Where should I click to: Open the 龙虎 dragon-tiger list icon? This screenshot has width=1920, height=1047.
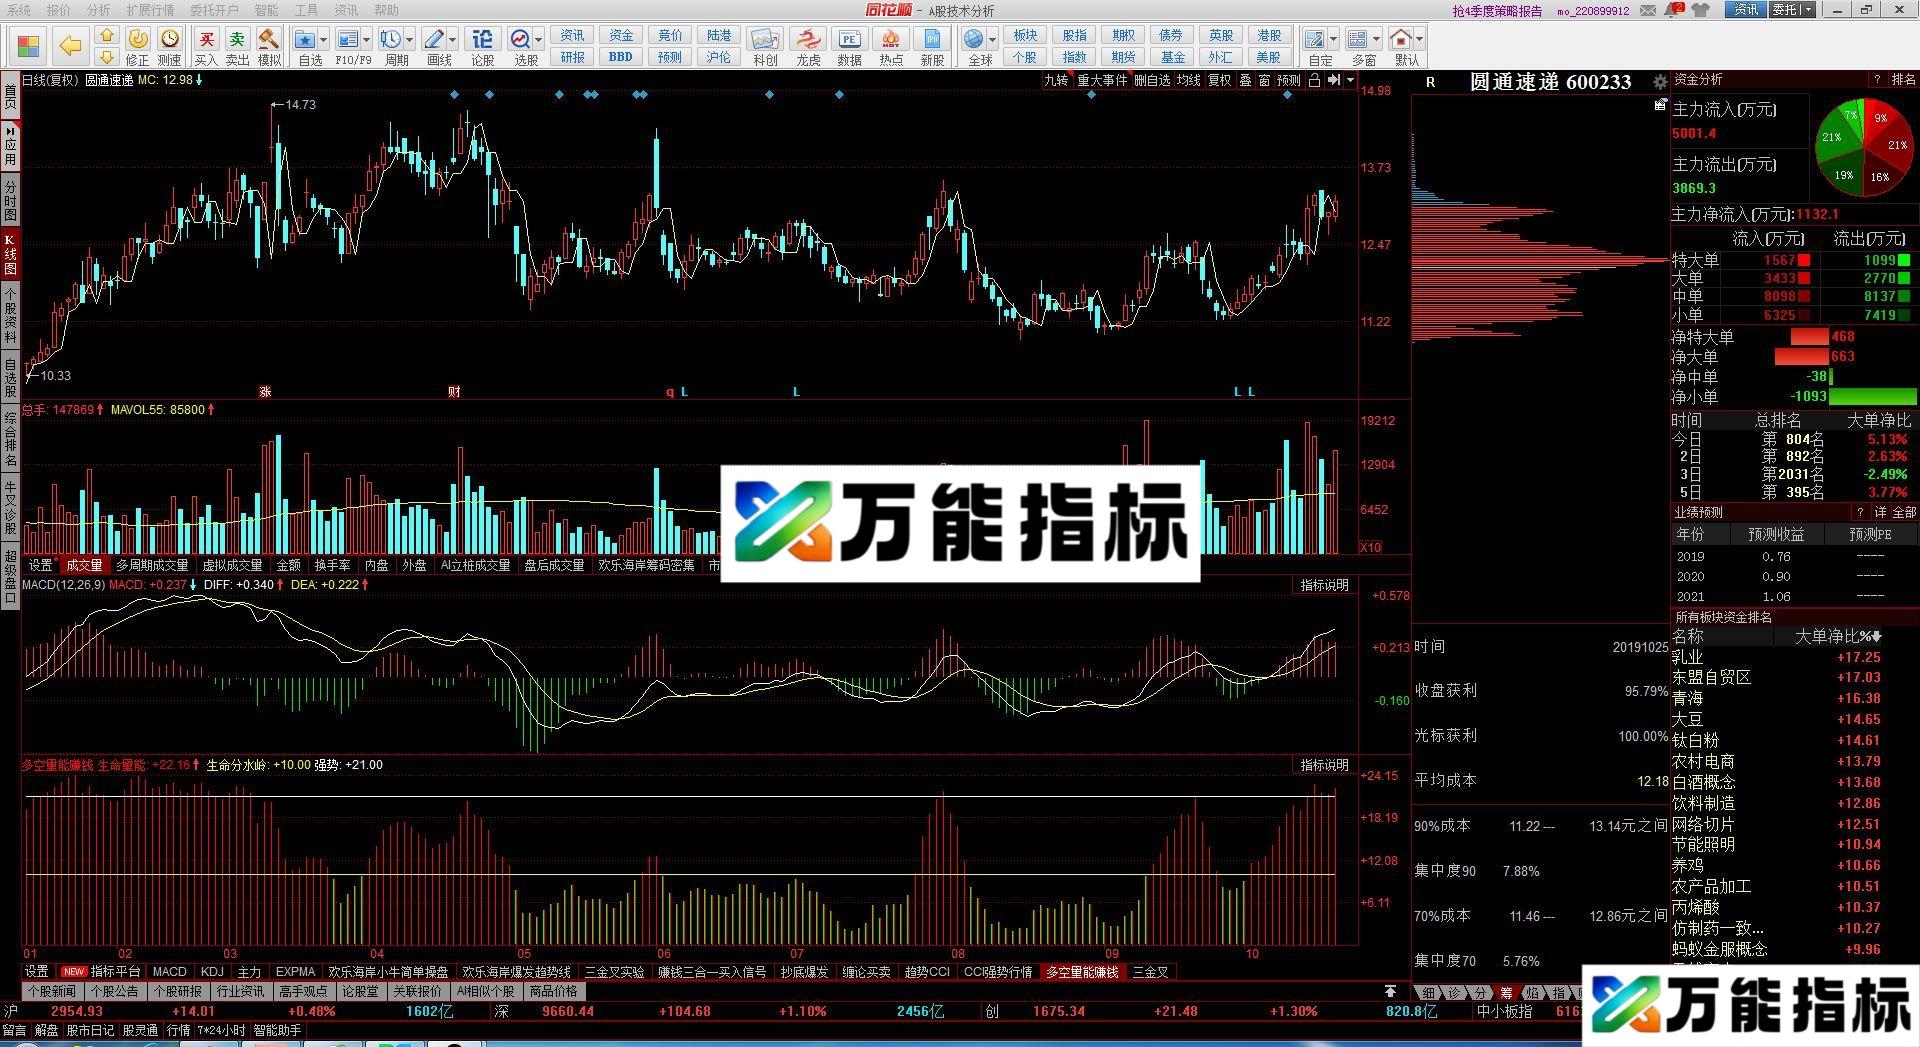[x=808, y=41]
